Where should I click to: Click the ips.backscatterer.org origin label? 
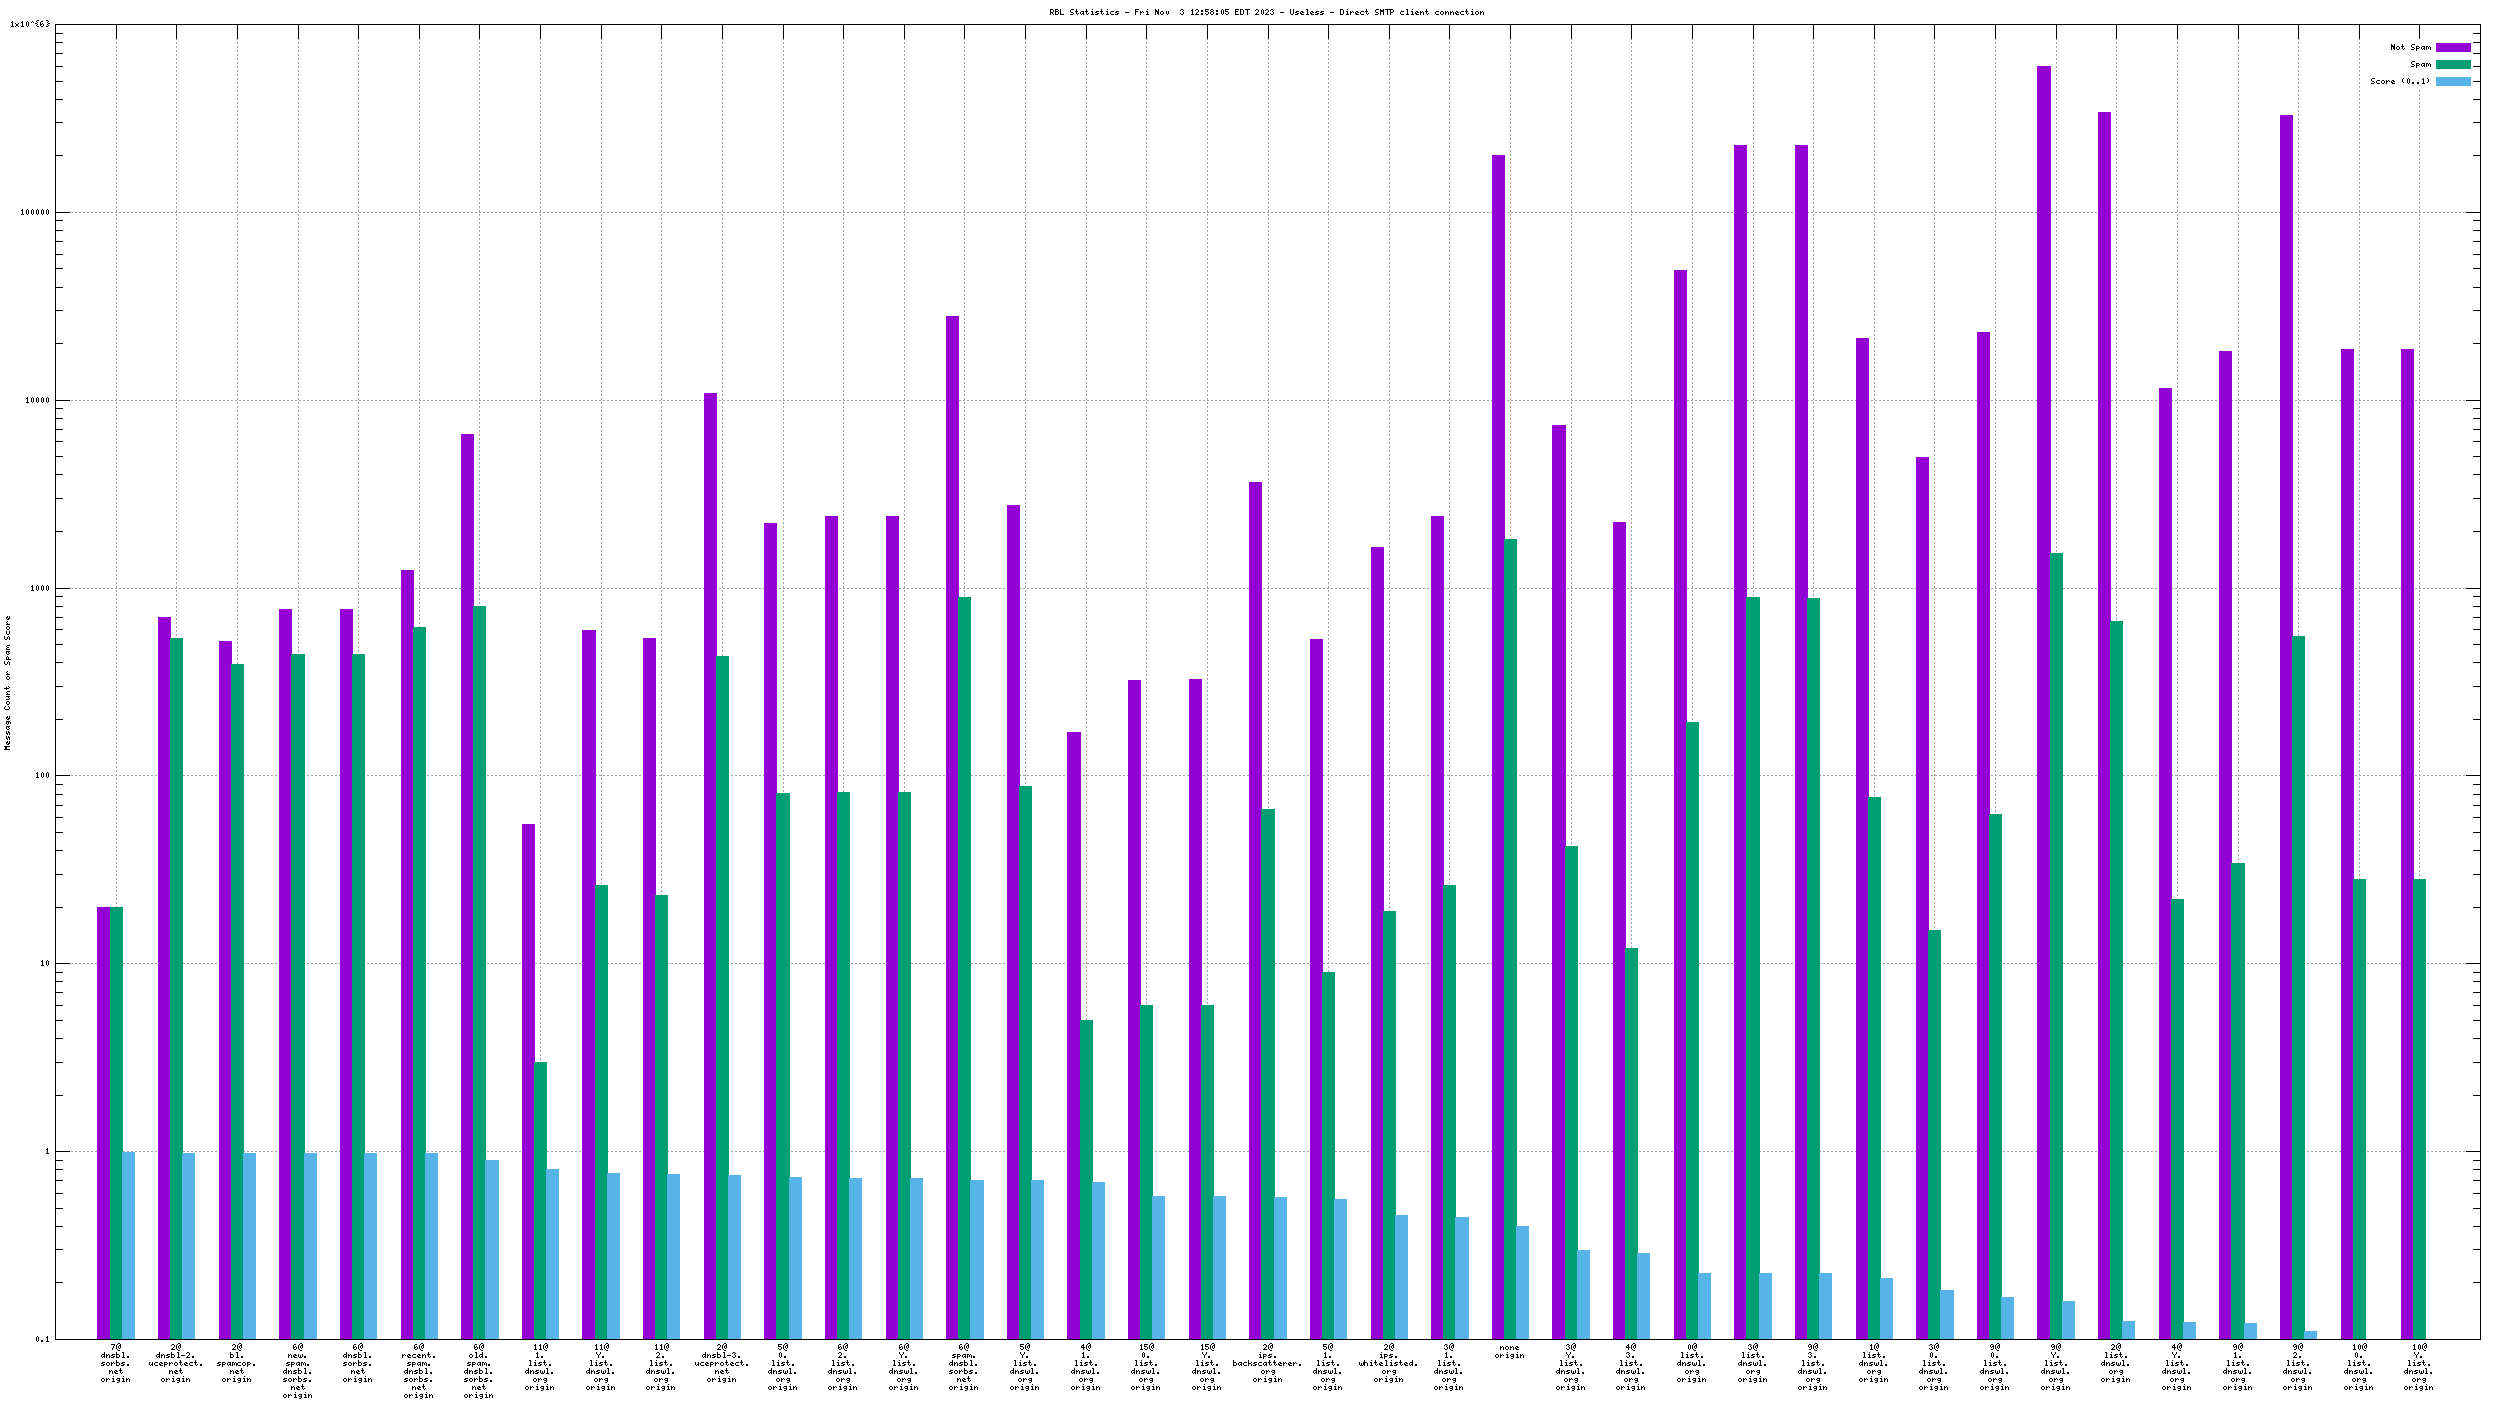1267,1366
